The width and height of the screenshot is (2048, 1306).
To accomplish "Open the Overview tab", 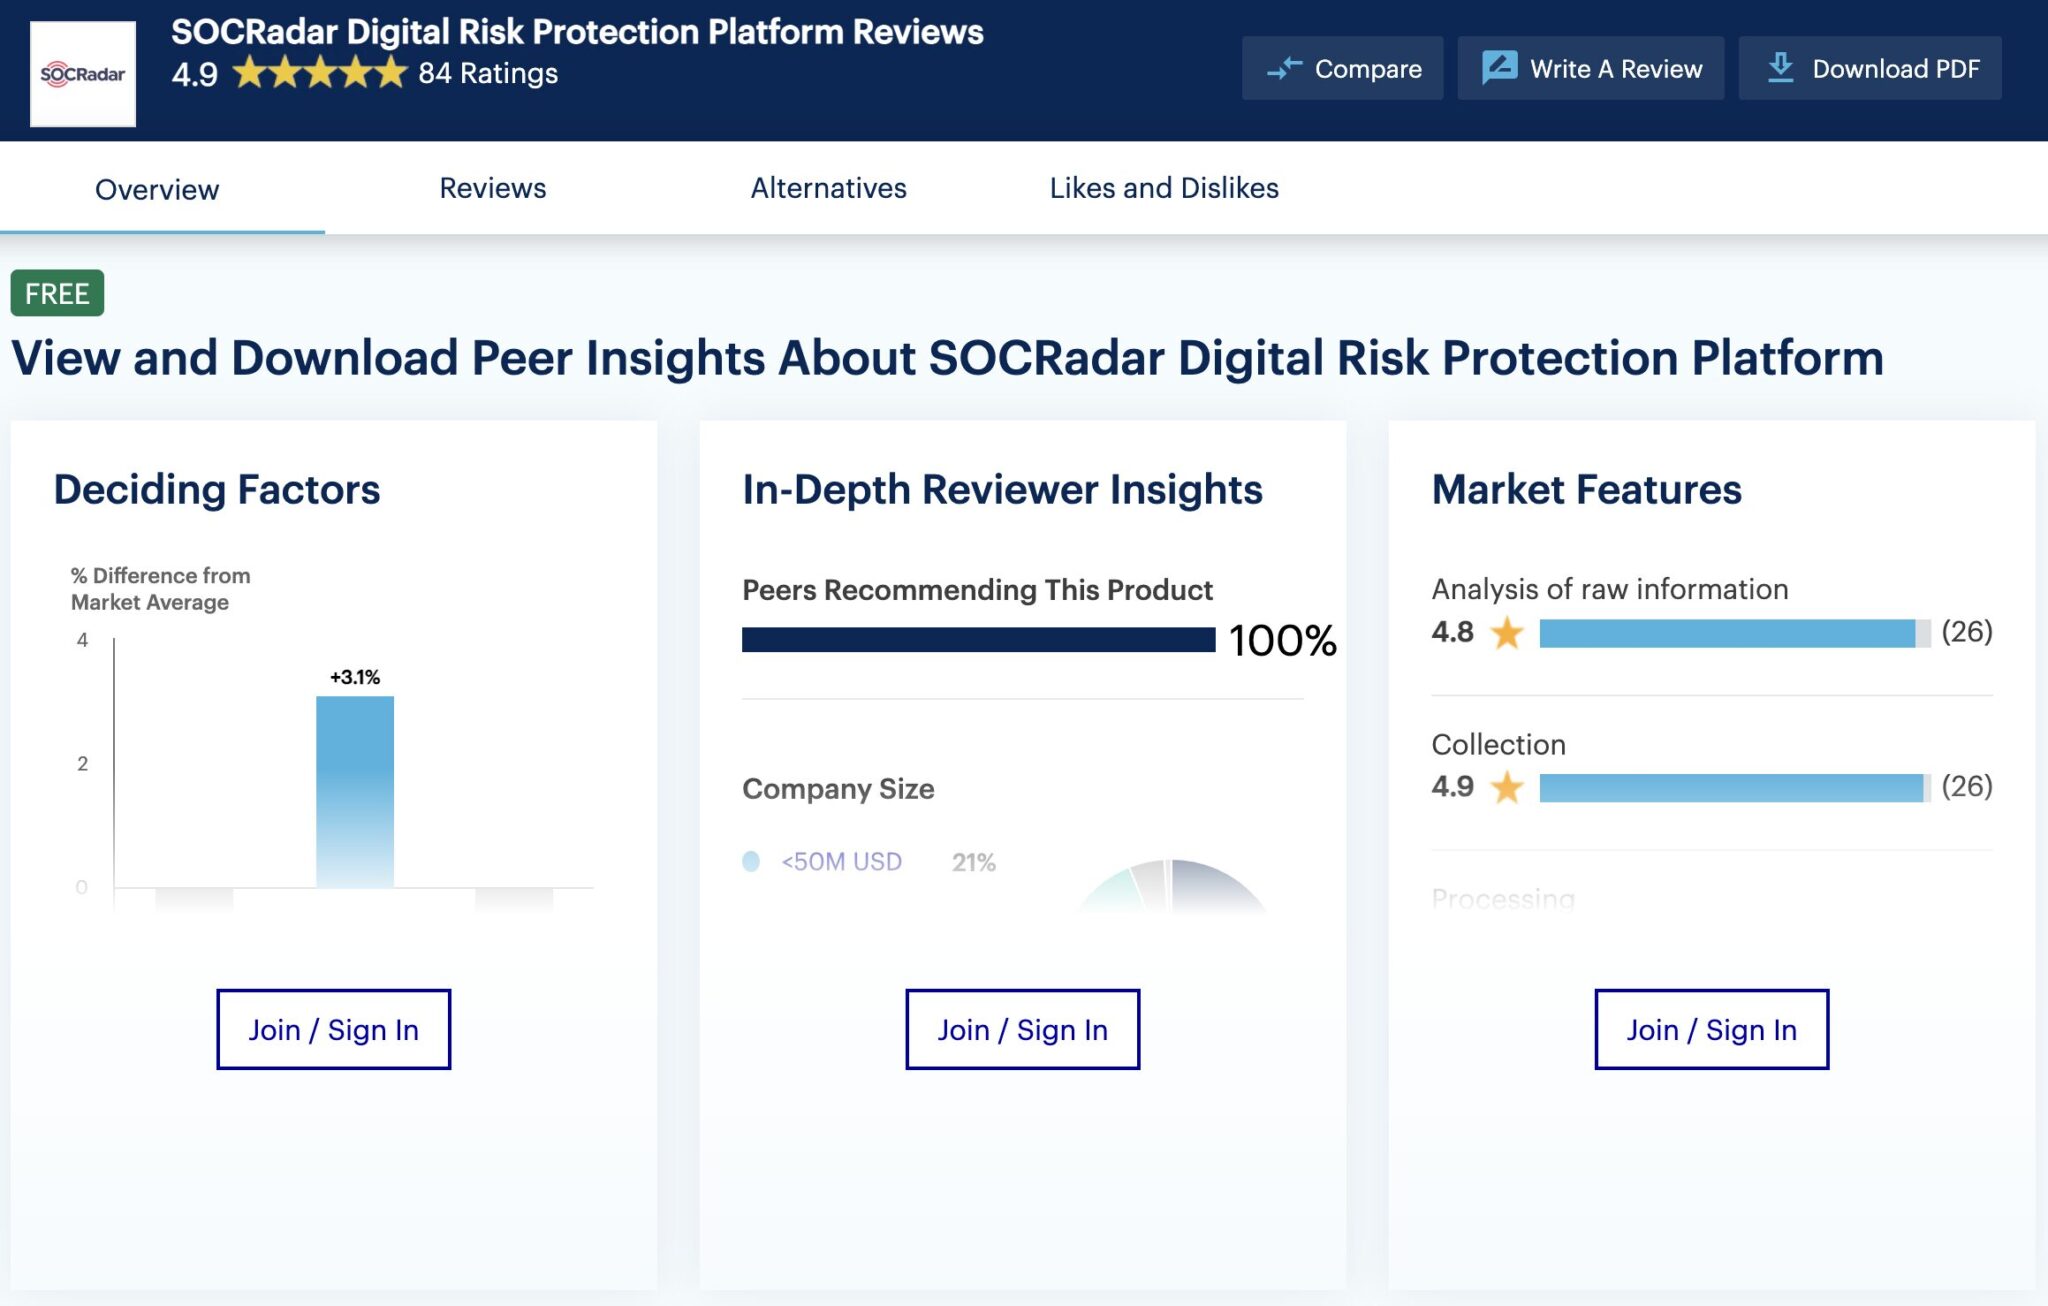I will tap(157, 189).
